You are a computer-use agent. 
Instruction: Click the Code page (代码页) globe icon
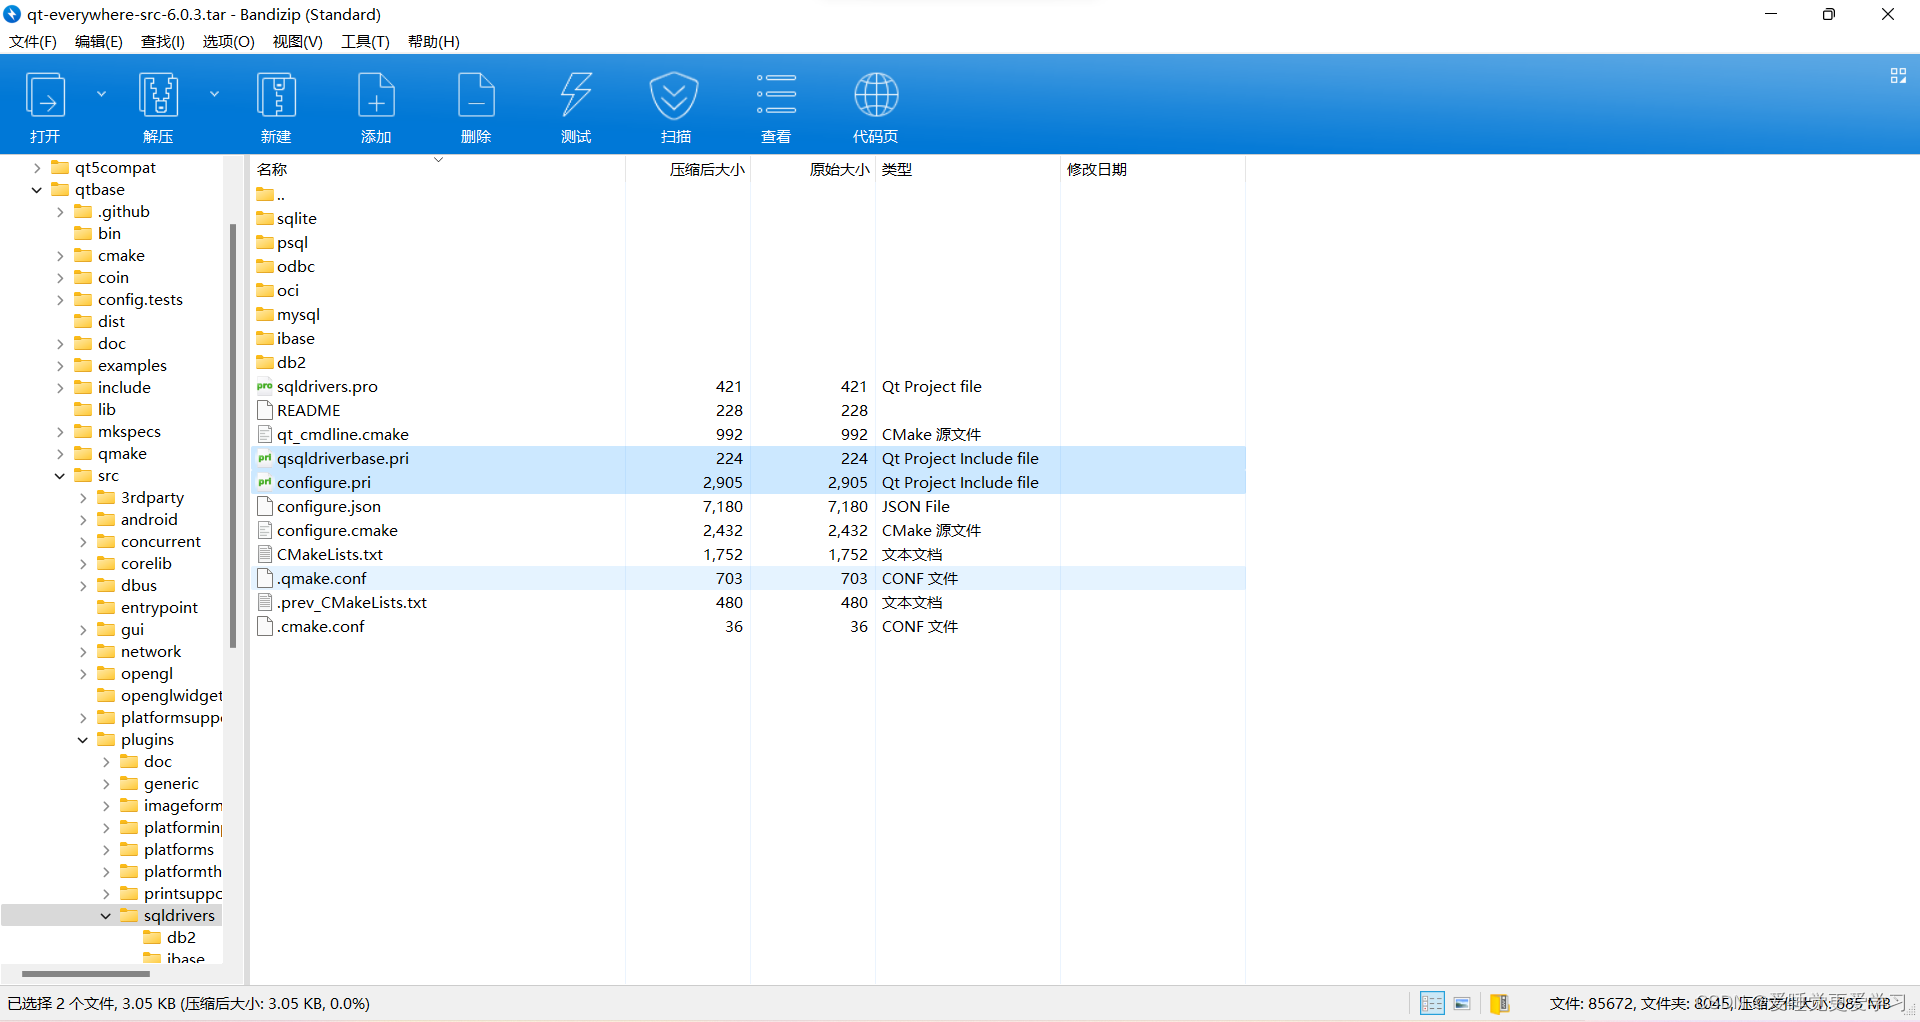tap(876, 96)
